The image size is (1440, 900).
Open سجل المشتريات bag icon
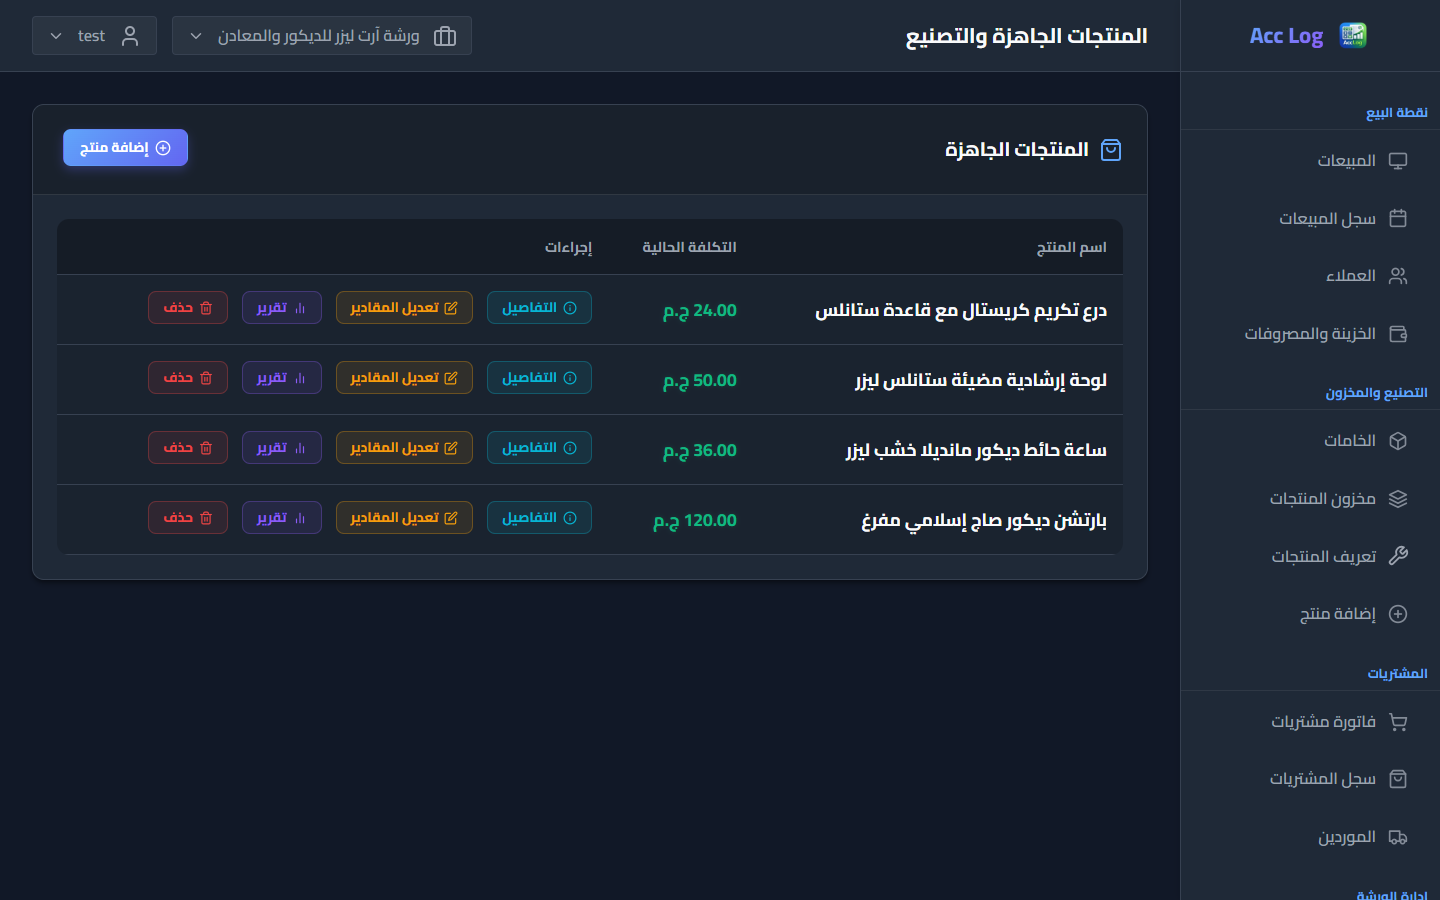pos(1398,779)
